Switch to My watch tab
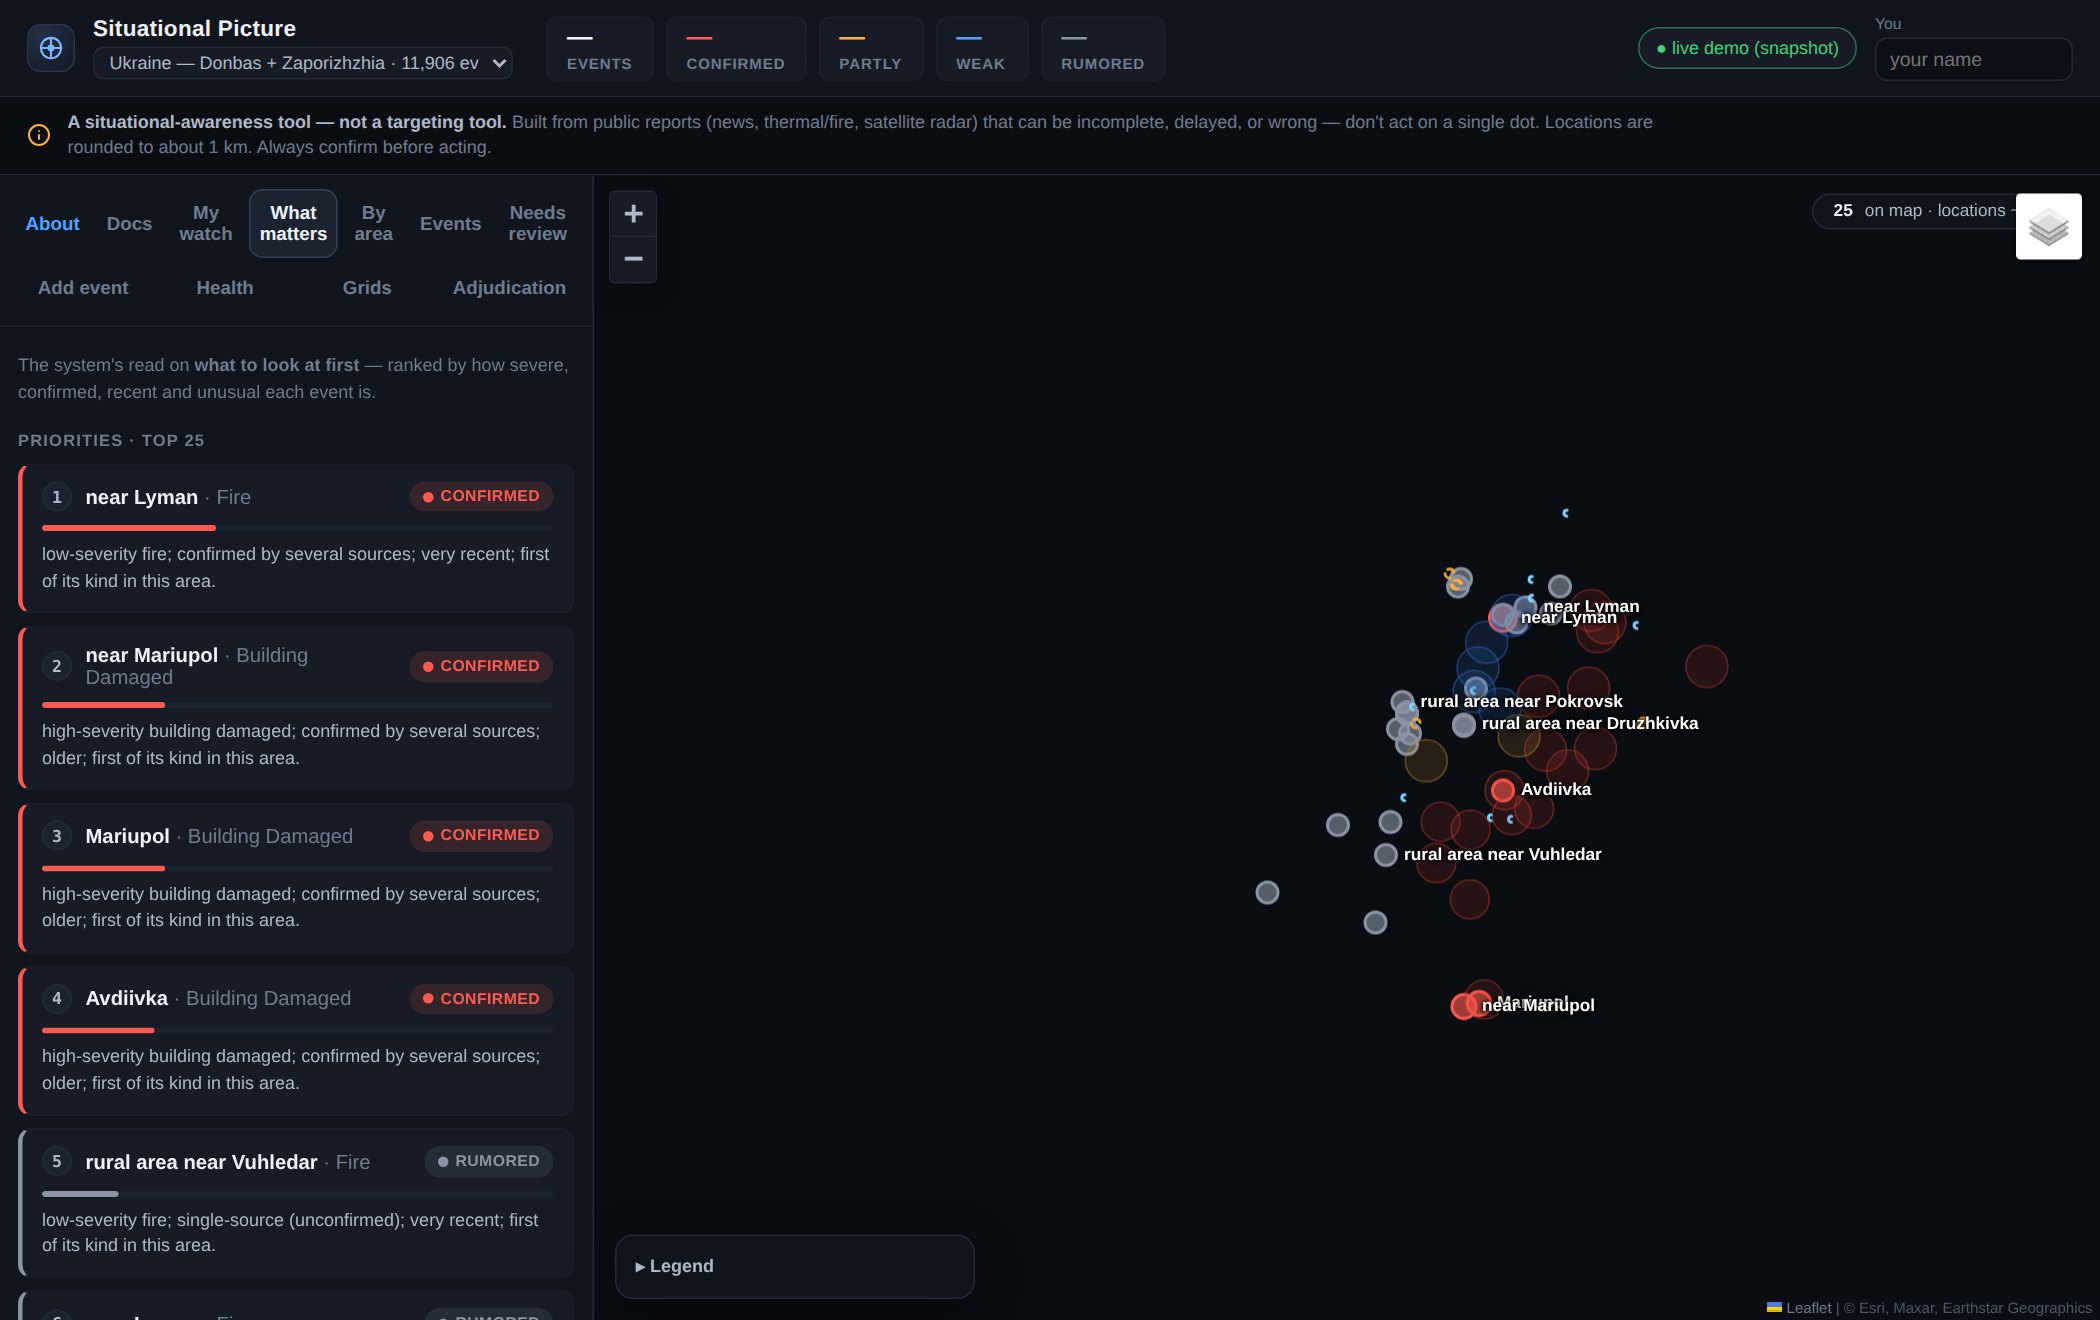This screenshot has height=1320, width=2100. (x=206, y=223)
